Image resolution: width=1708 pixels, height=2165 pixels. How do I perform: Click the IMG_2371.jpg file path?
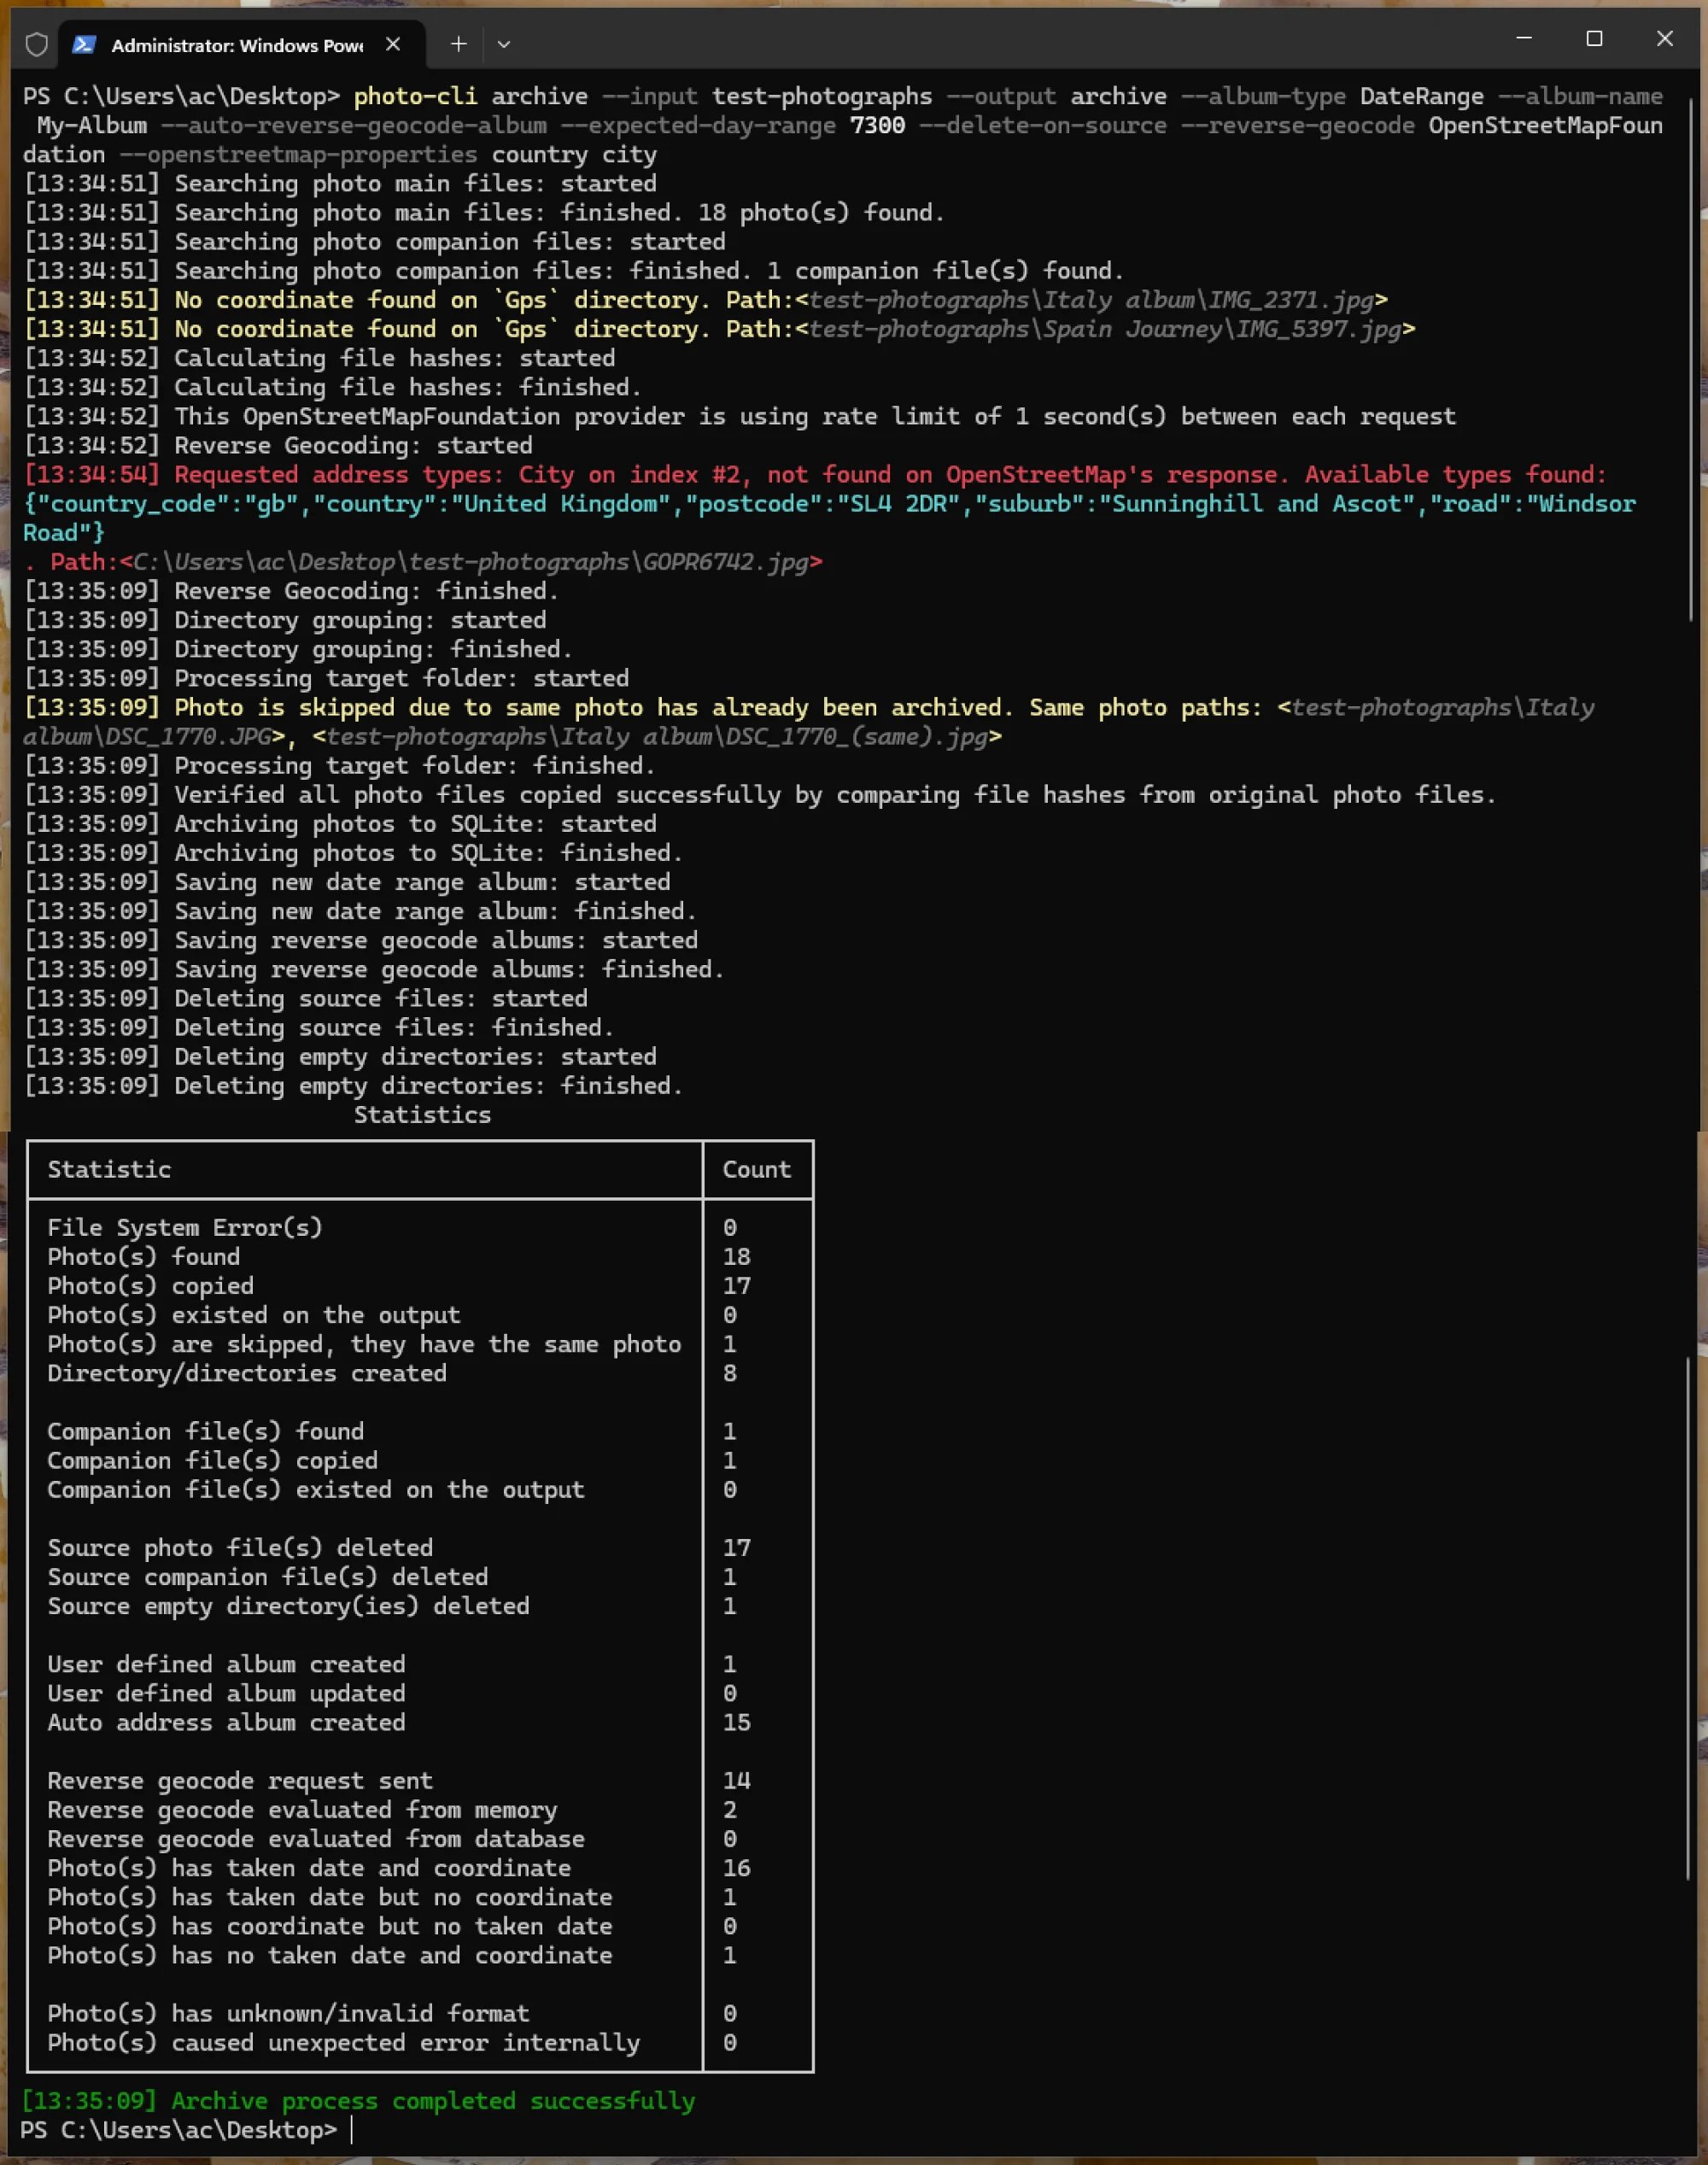(x=1091, y=300)
